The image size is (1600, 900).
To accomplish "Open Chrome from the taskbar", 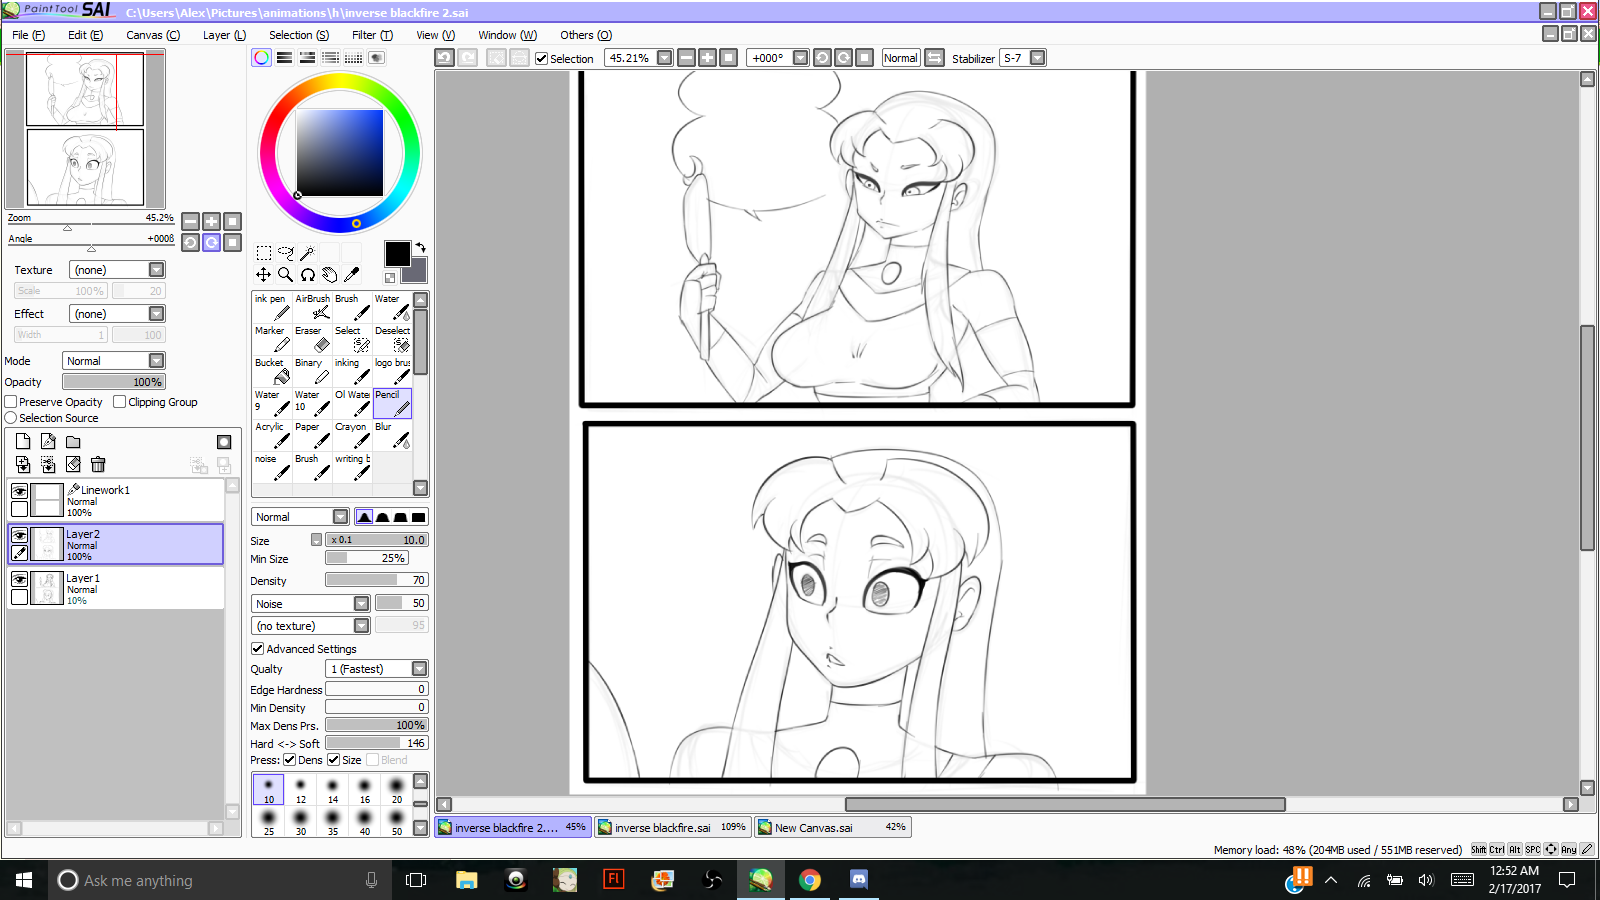I will tap(810, 880).
